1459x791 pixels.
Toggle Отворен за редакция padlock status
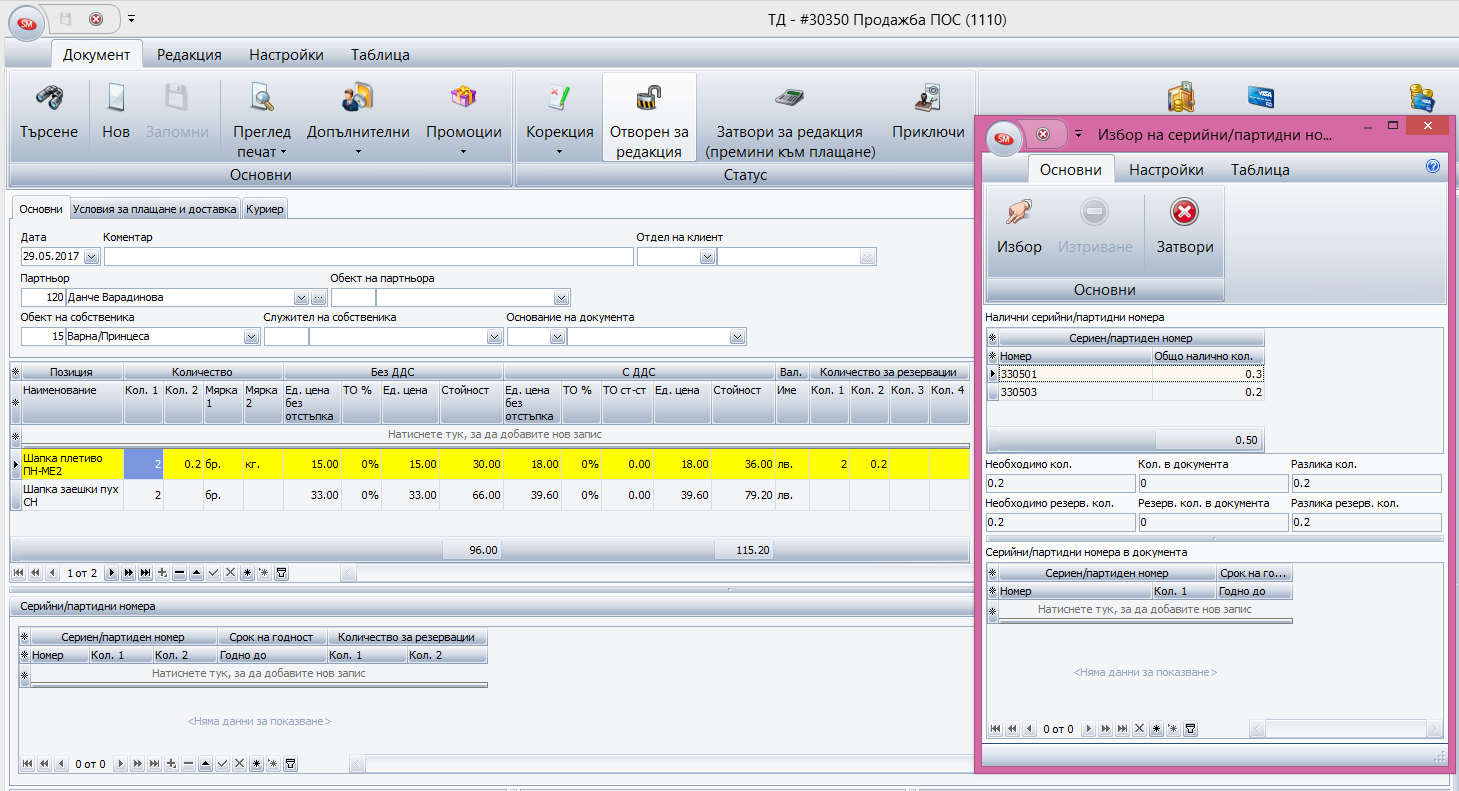pos(649,118)
